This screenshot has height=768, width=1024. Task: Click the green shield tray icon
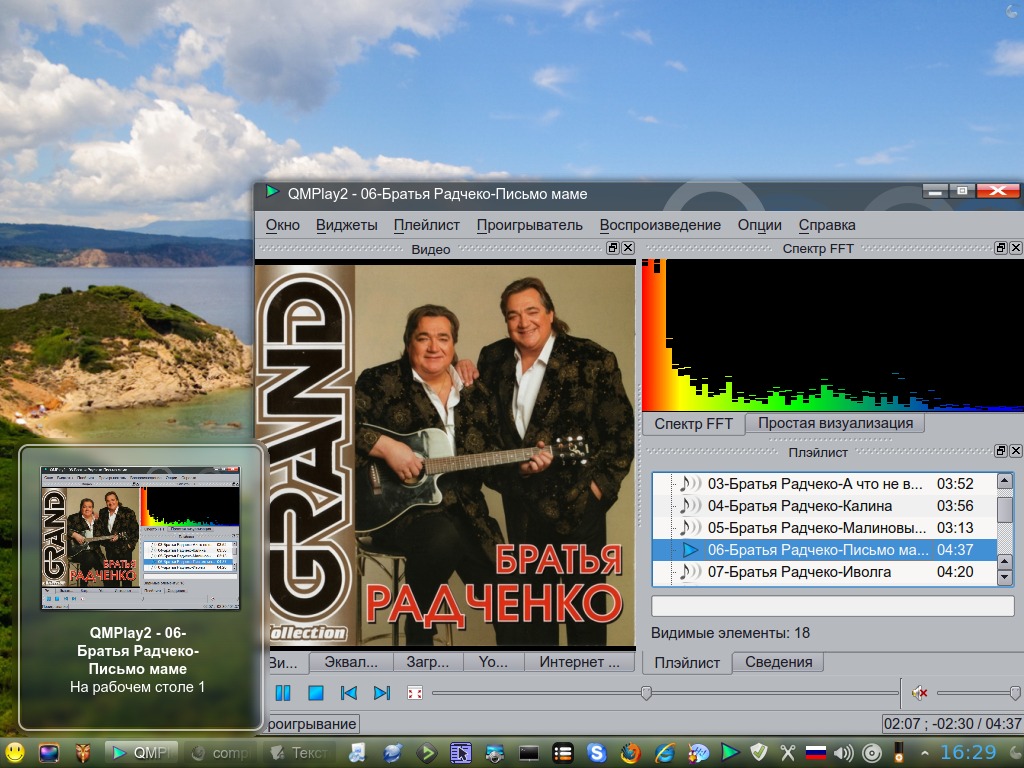pyautogui.click(x=759, y=752)
